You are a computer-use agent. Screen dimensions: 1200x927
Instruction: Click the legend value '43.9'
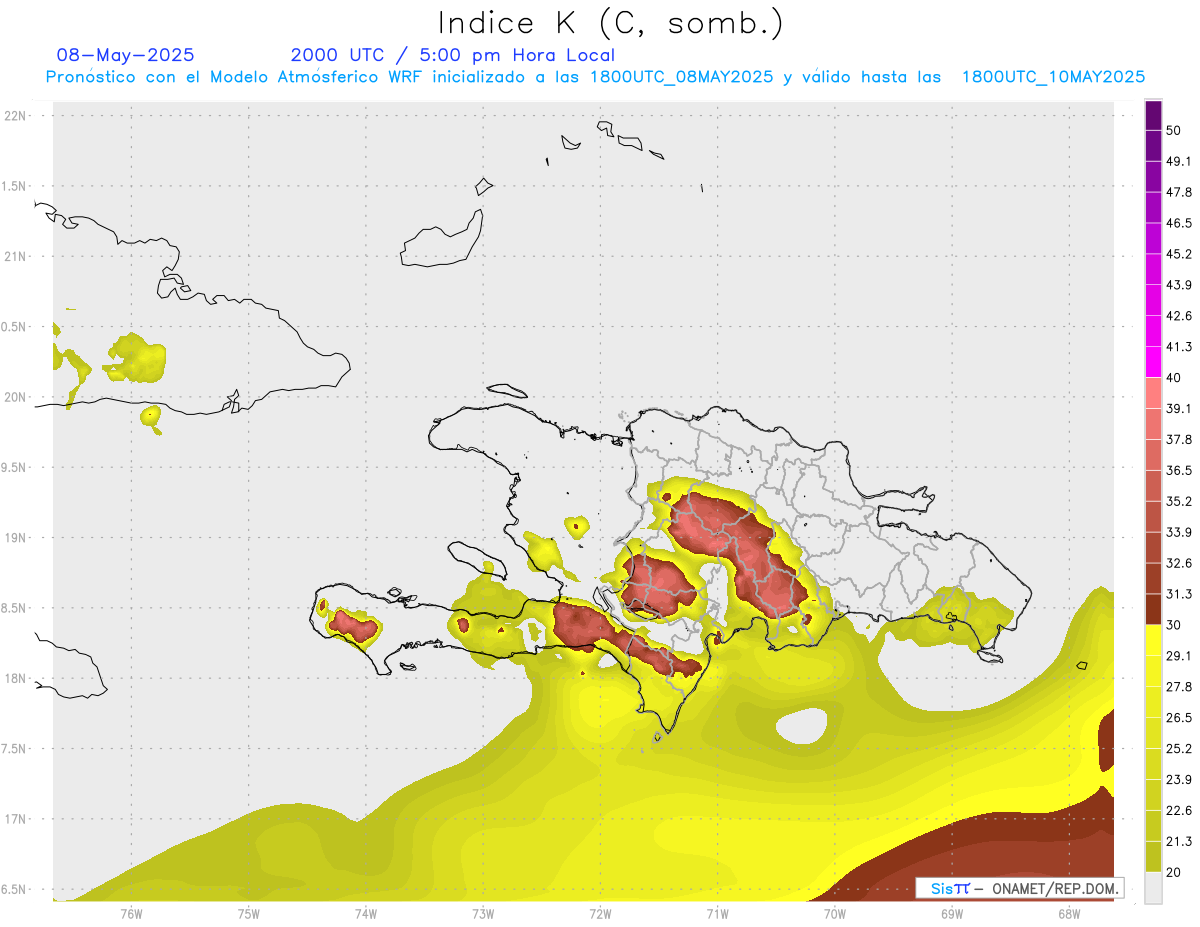[1178, 285]
